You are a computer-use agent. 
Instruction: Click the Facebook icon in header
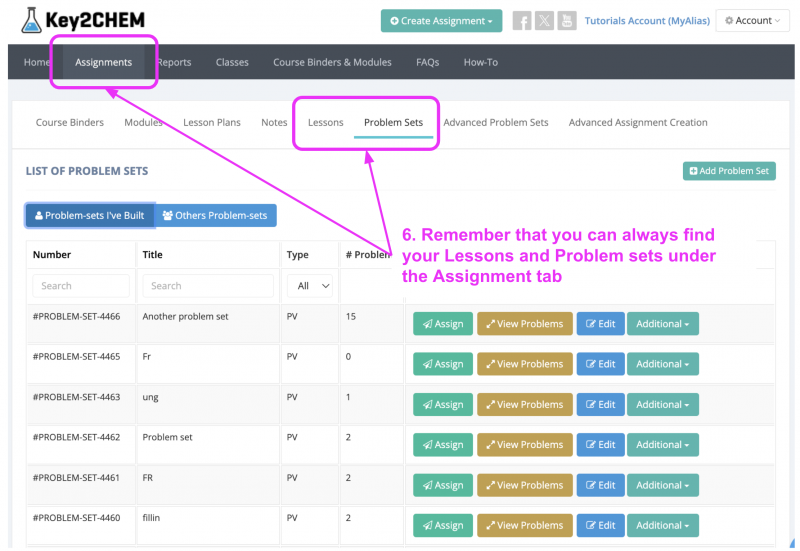point(521,21)
